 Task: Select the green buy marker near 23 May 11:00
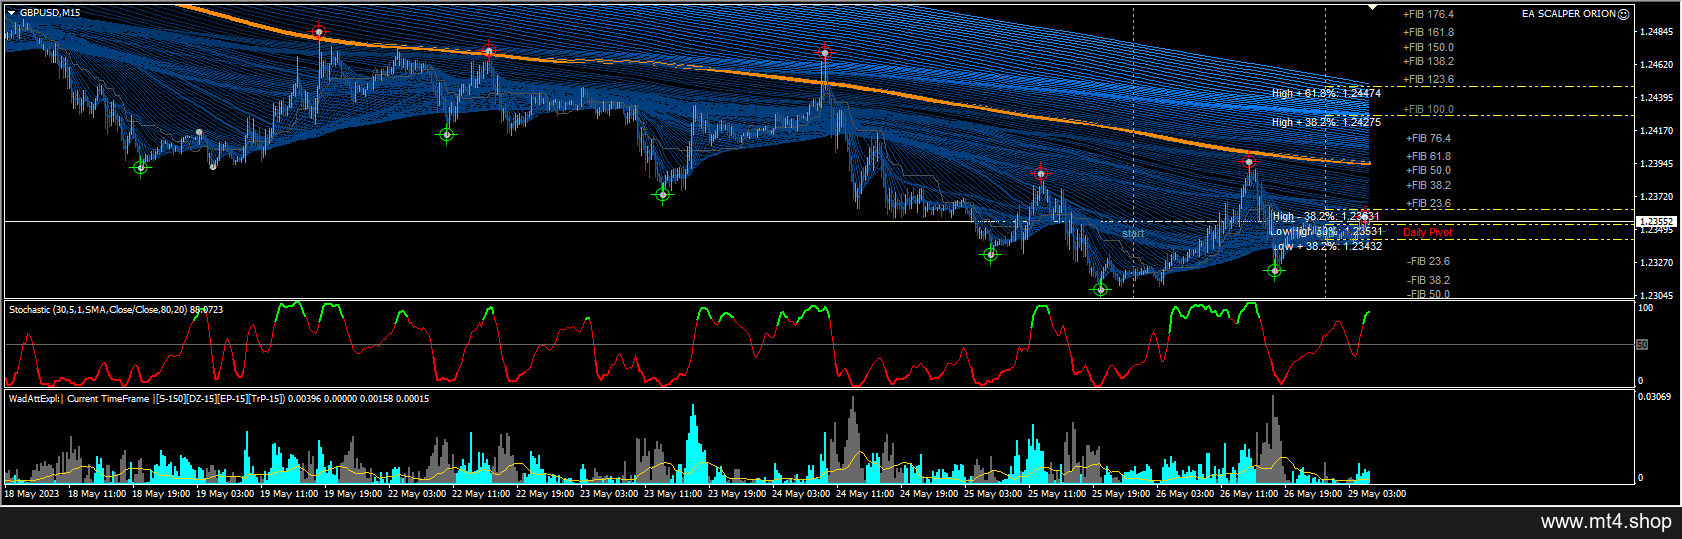pos(663,194)
